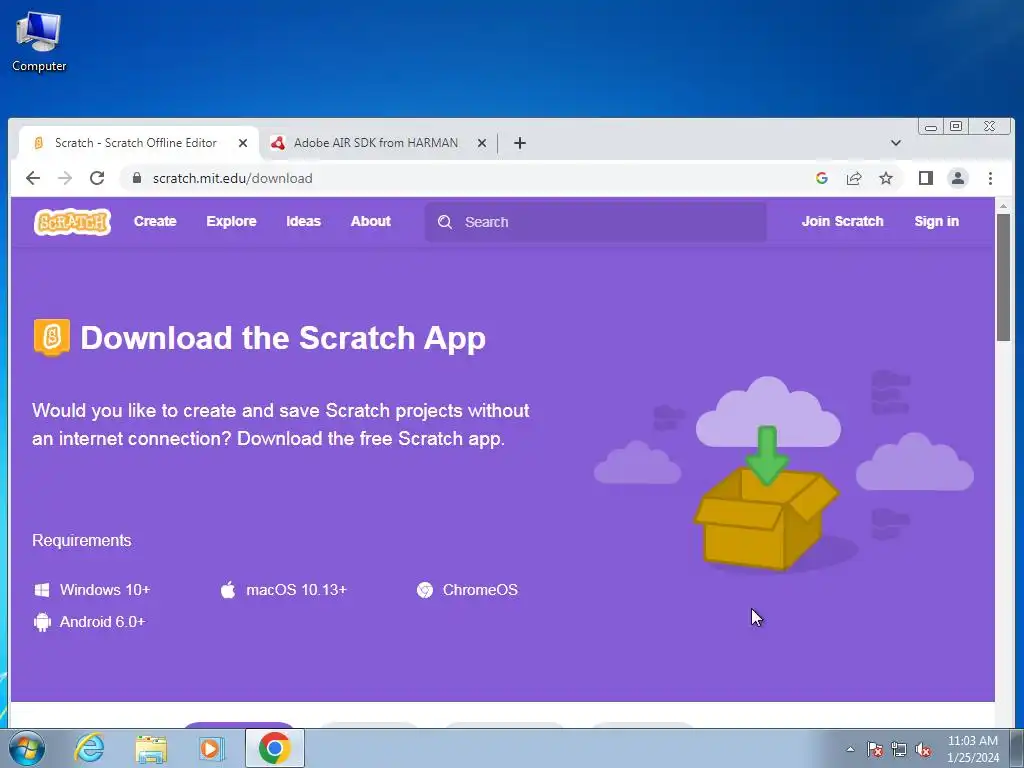Open the Ideas page
This screenshot has height=768, width=1024.
303,221
